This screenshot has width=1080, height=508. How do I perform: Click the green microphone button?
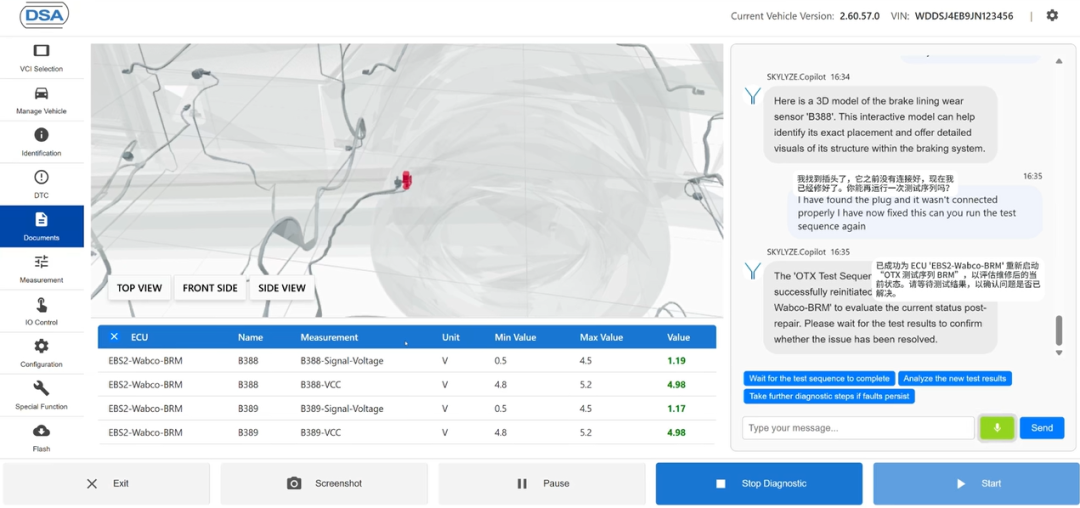(x=997, y=427)
